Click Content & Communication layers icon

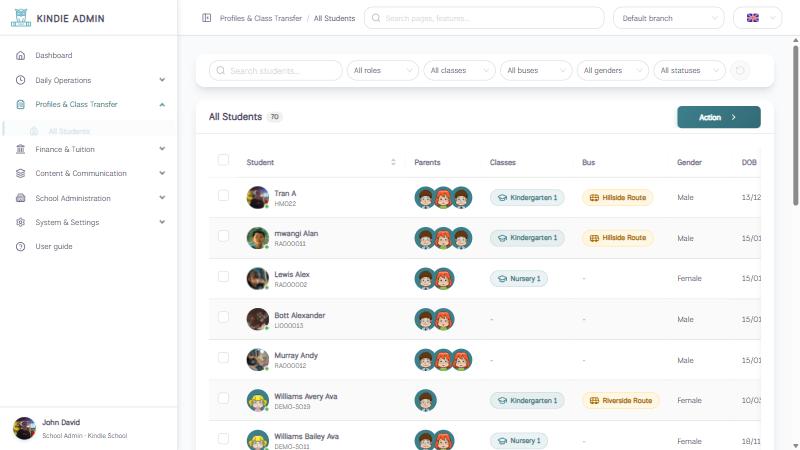(x=20, y=173)
